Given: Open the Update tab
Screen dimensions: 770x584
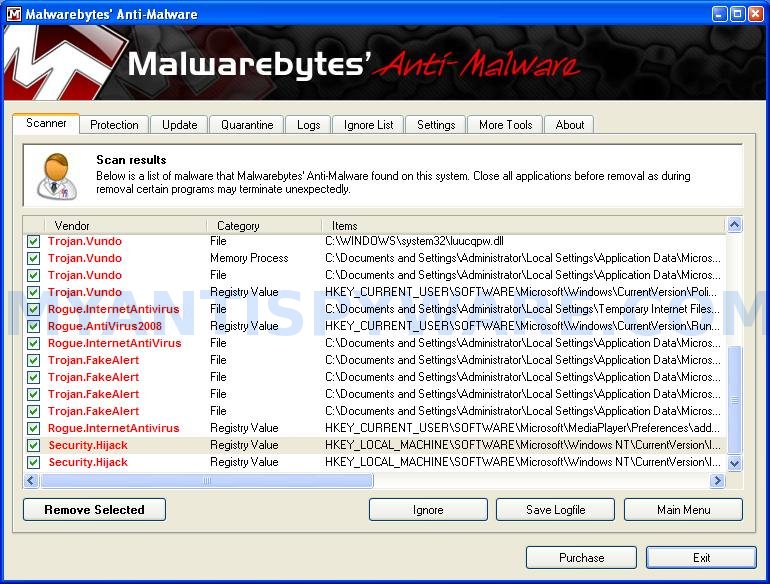Looking at the screenshot, I should click(x=179, y=125).
